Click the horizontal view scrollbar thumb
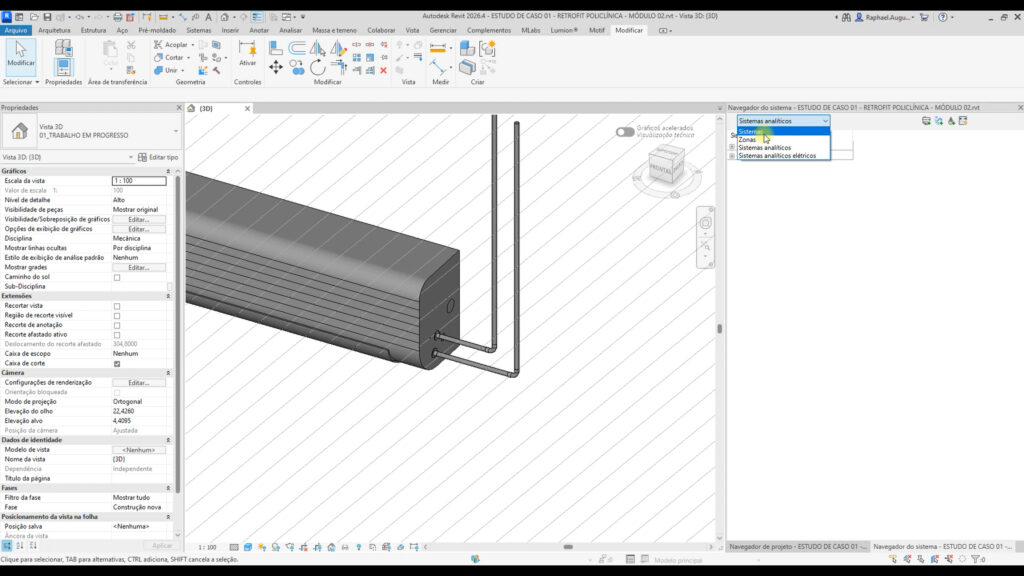 click(568, 547)
